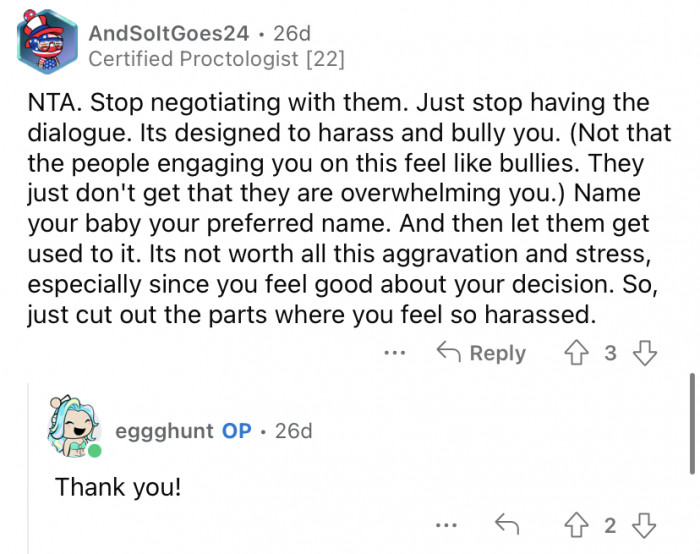Downvote eggghunt's Thank you reply

pyautogui.click(x=646, y=525)
